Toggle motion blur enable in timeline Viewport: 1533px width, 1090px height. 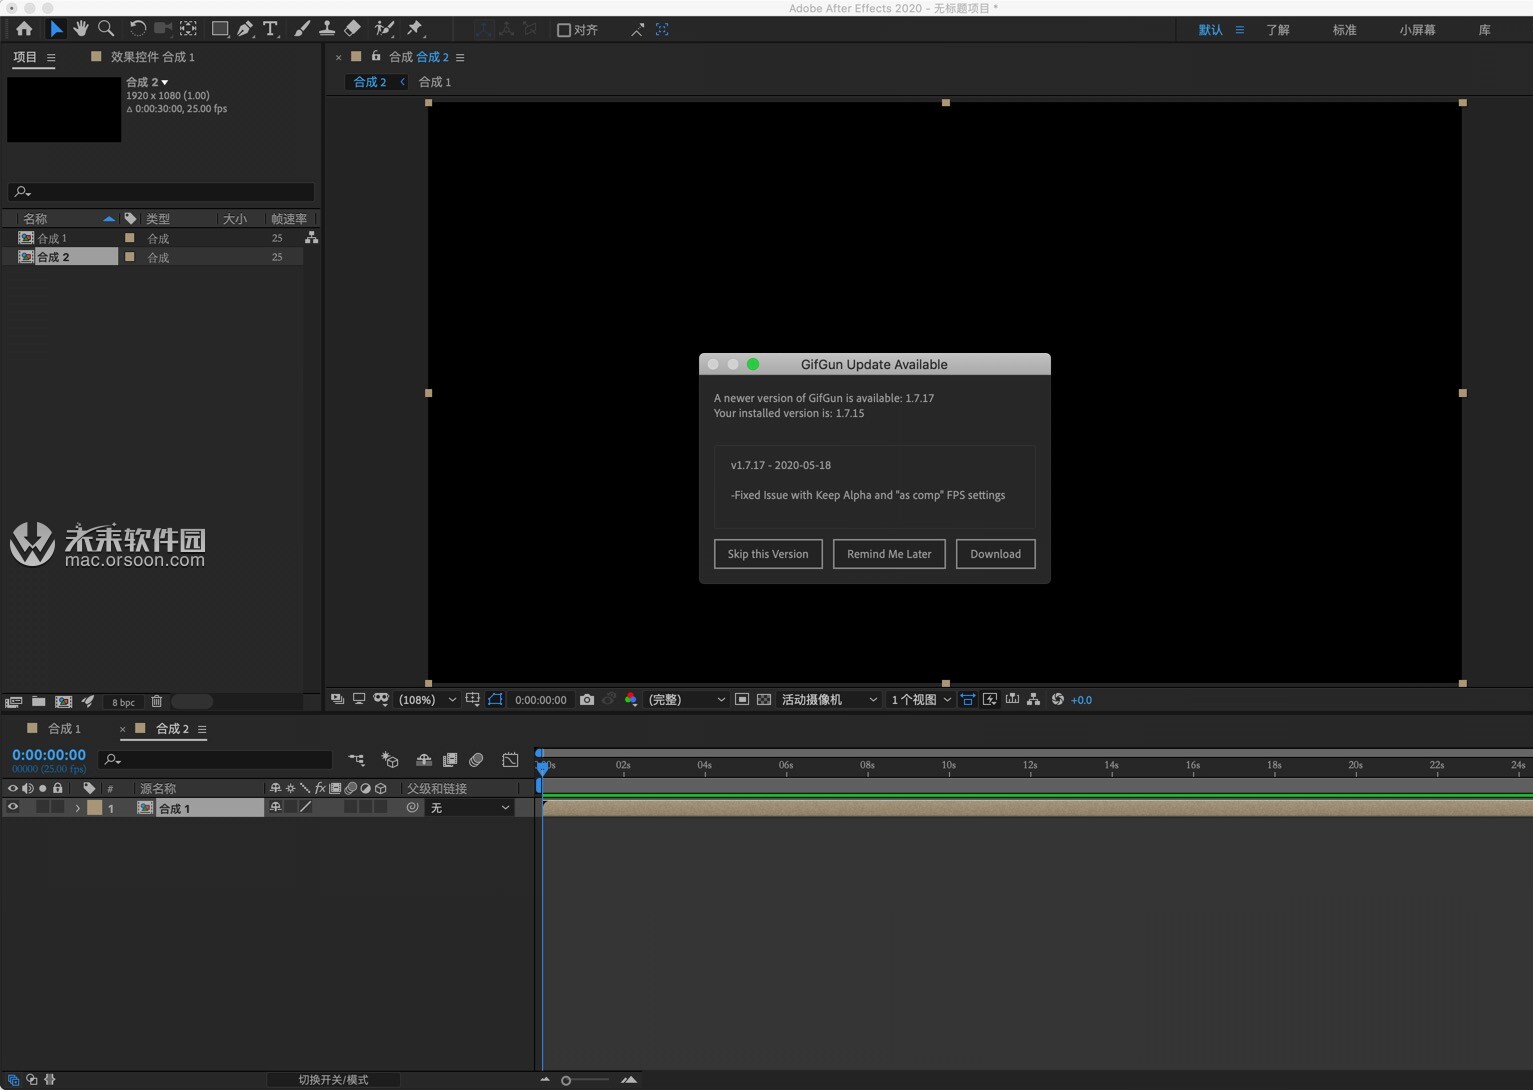[476, 760]
